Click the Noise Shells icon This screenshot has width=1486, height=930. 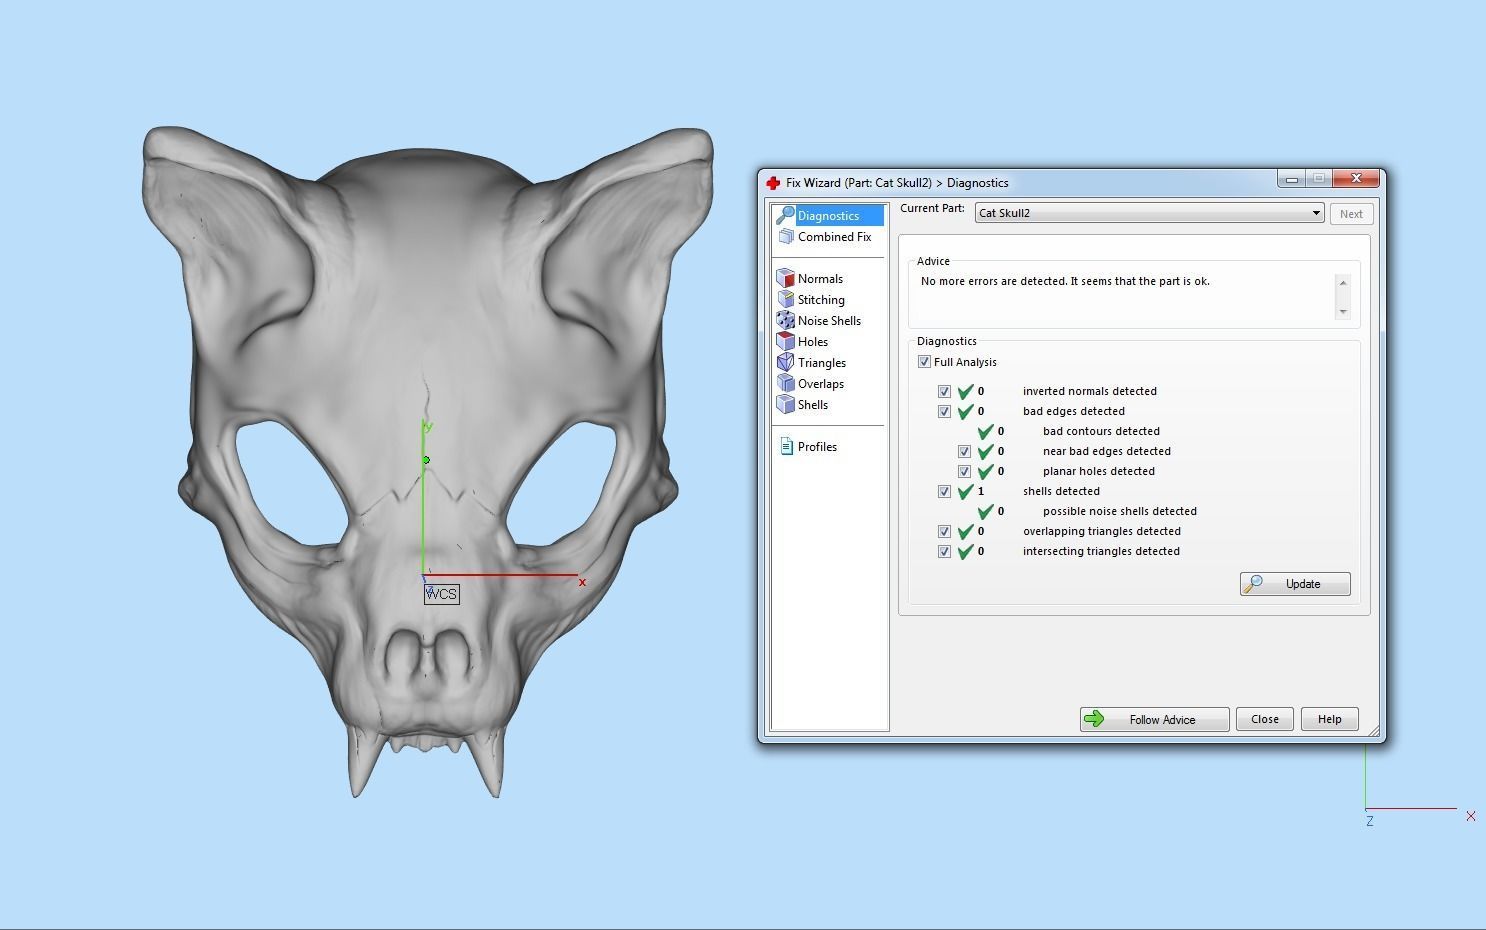click(x=786, y=320)
